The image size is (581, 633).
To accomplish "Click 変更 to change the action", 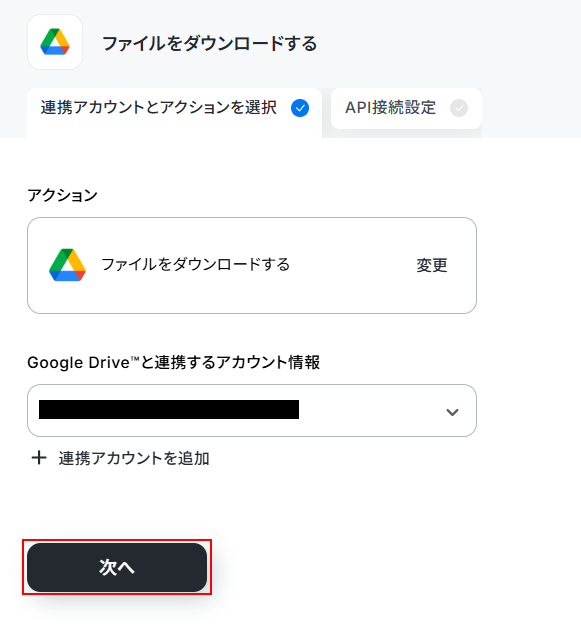I will pos(432,265).
